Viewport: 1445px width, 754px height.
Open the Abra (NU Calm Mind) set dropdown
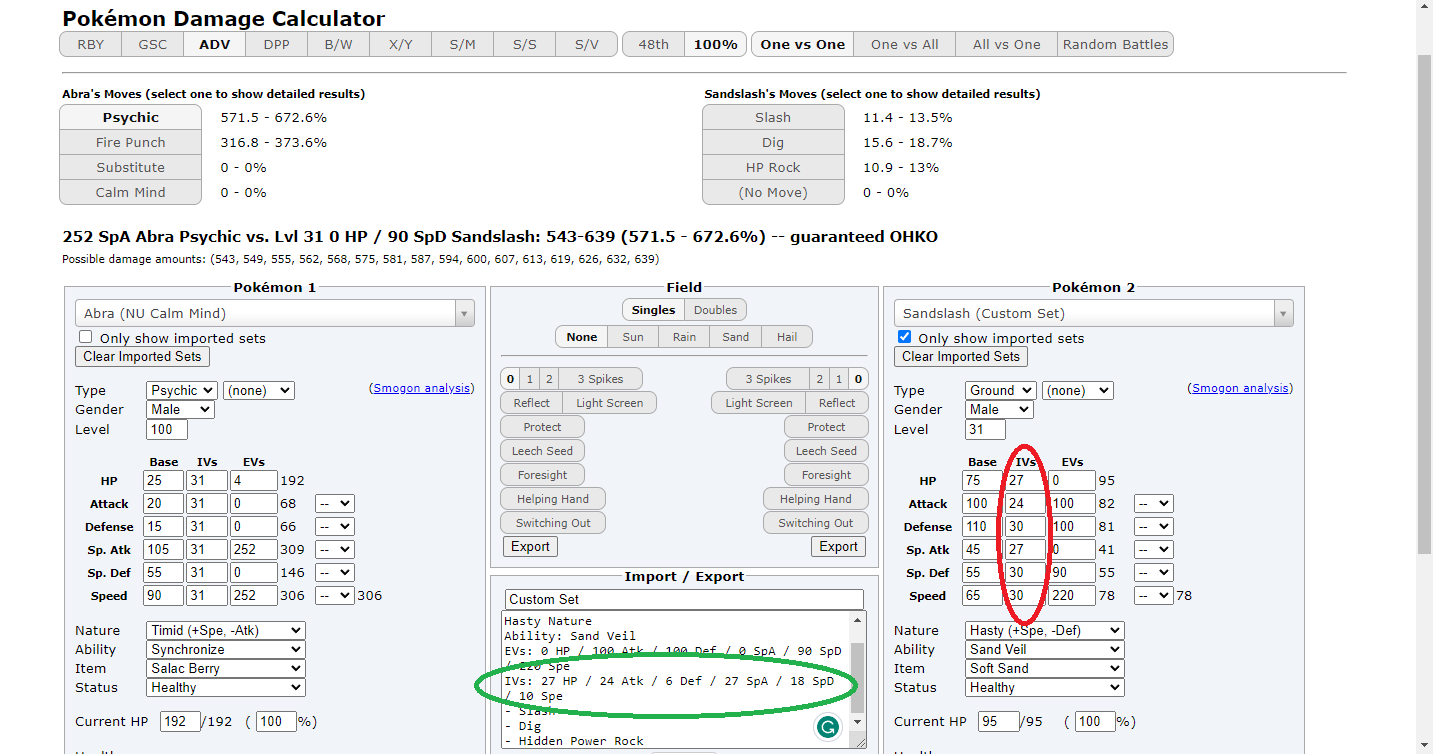268,314
